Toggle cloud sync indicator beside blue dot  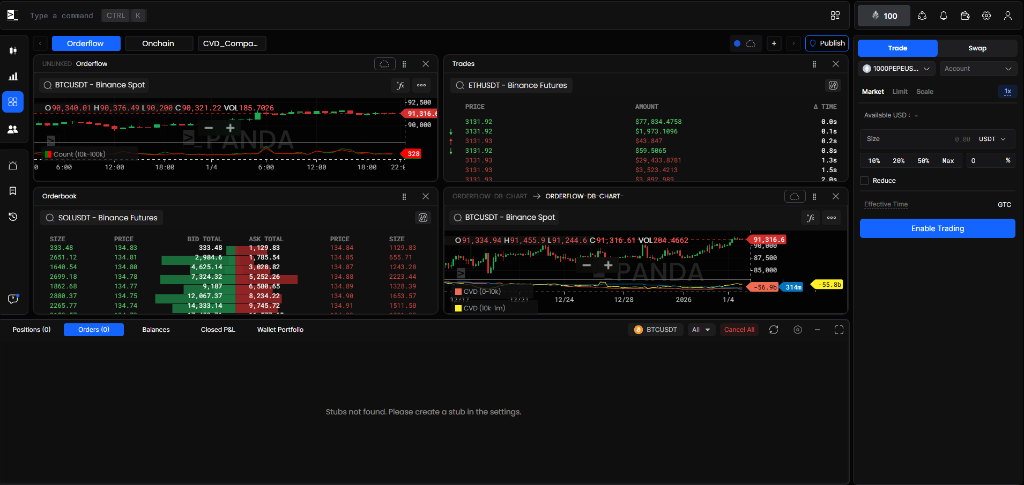click(751, 44)
